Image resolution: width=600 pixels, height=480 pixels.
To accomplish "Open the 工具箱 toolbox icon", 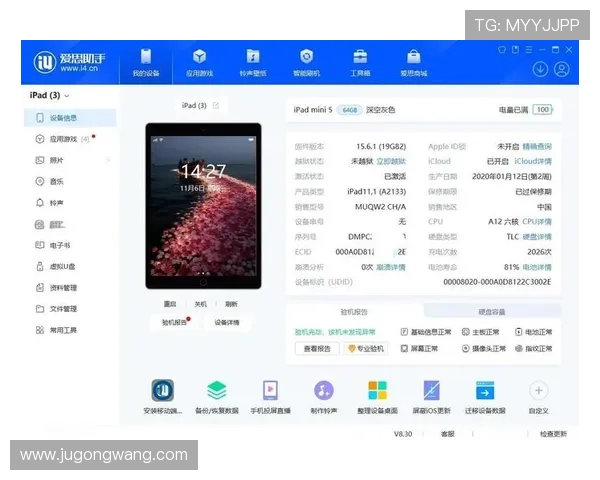I will (360, 57).
